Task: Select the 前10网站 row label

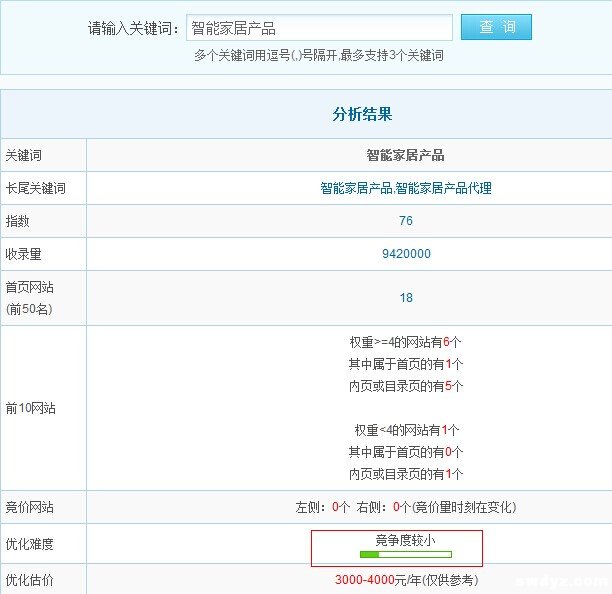Action: tap(30, 408)
